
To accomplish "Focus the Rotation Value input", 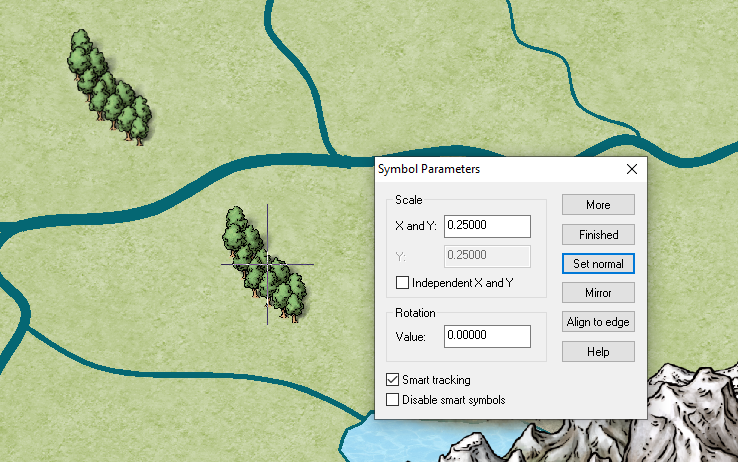I will (x=486, y=337).
